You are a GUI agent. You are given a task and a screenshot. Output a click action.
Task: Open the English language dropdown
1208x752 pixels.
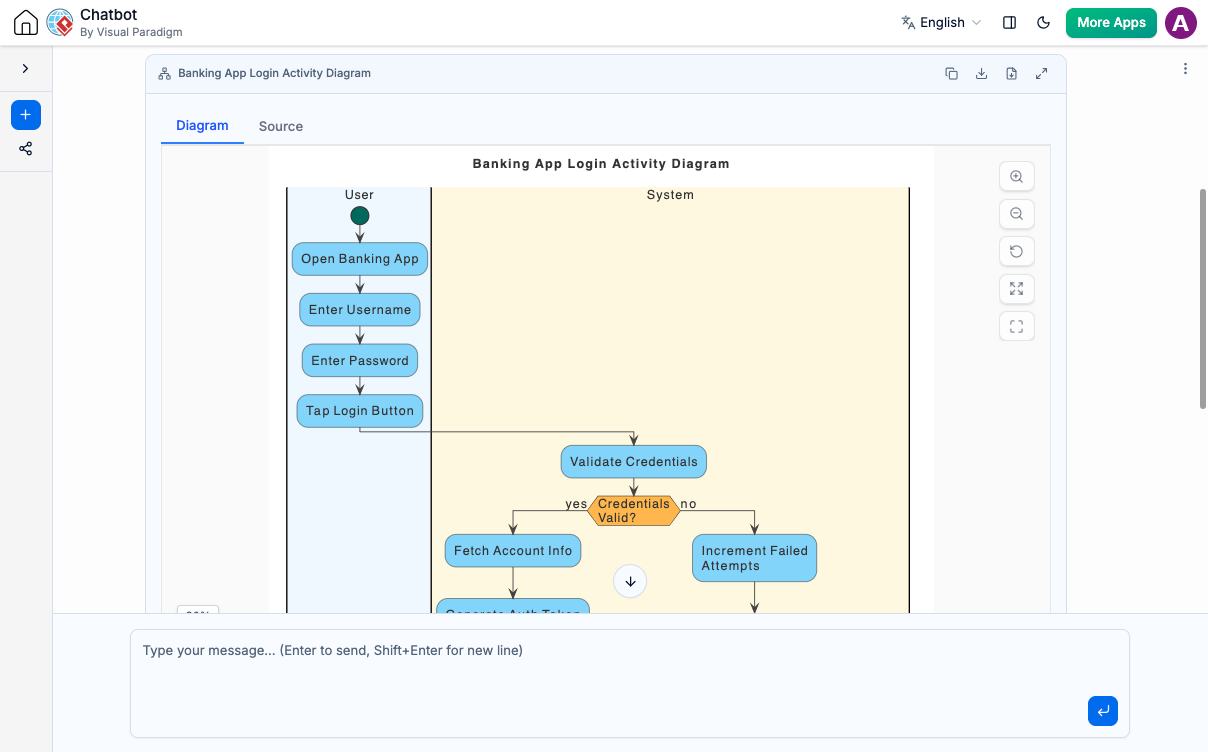pyautogui.click(x=942, y=22)
